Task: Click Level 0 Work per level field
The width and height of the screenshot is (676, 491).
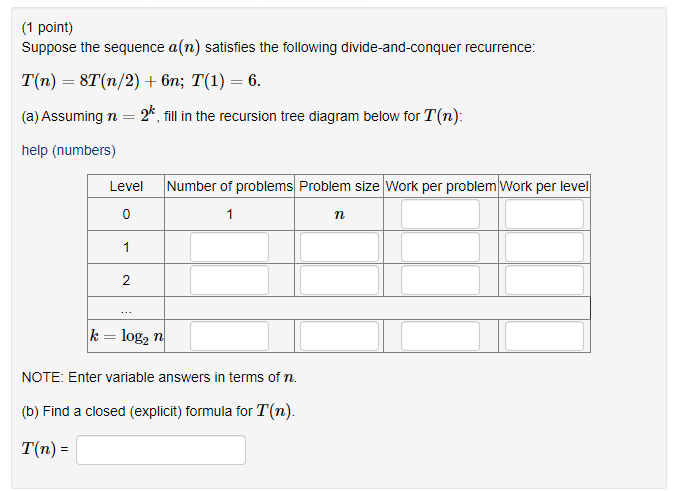Action: (x=544, y=214)
